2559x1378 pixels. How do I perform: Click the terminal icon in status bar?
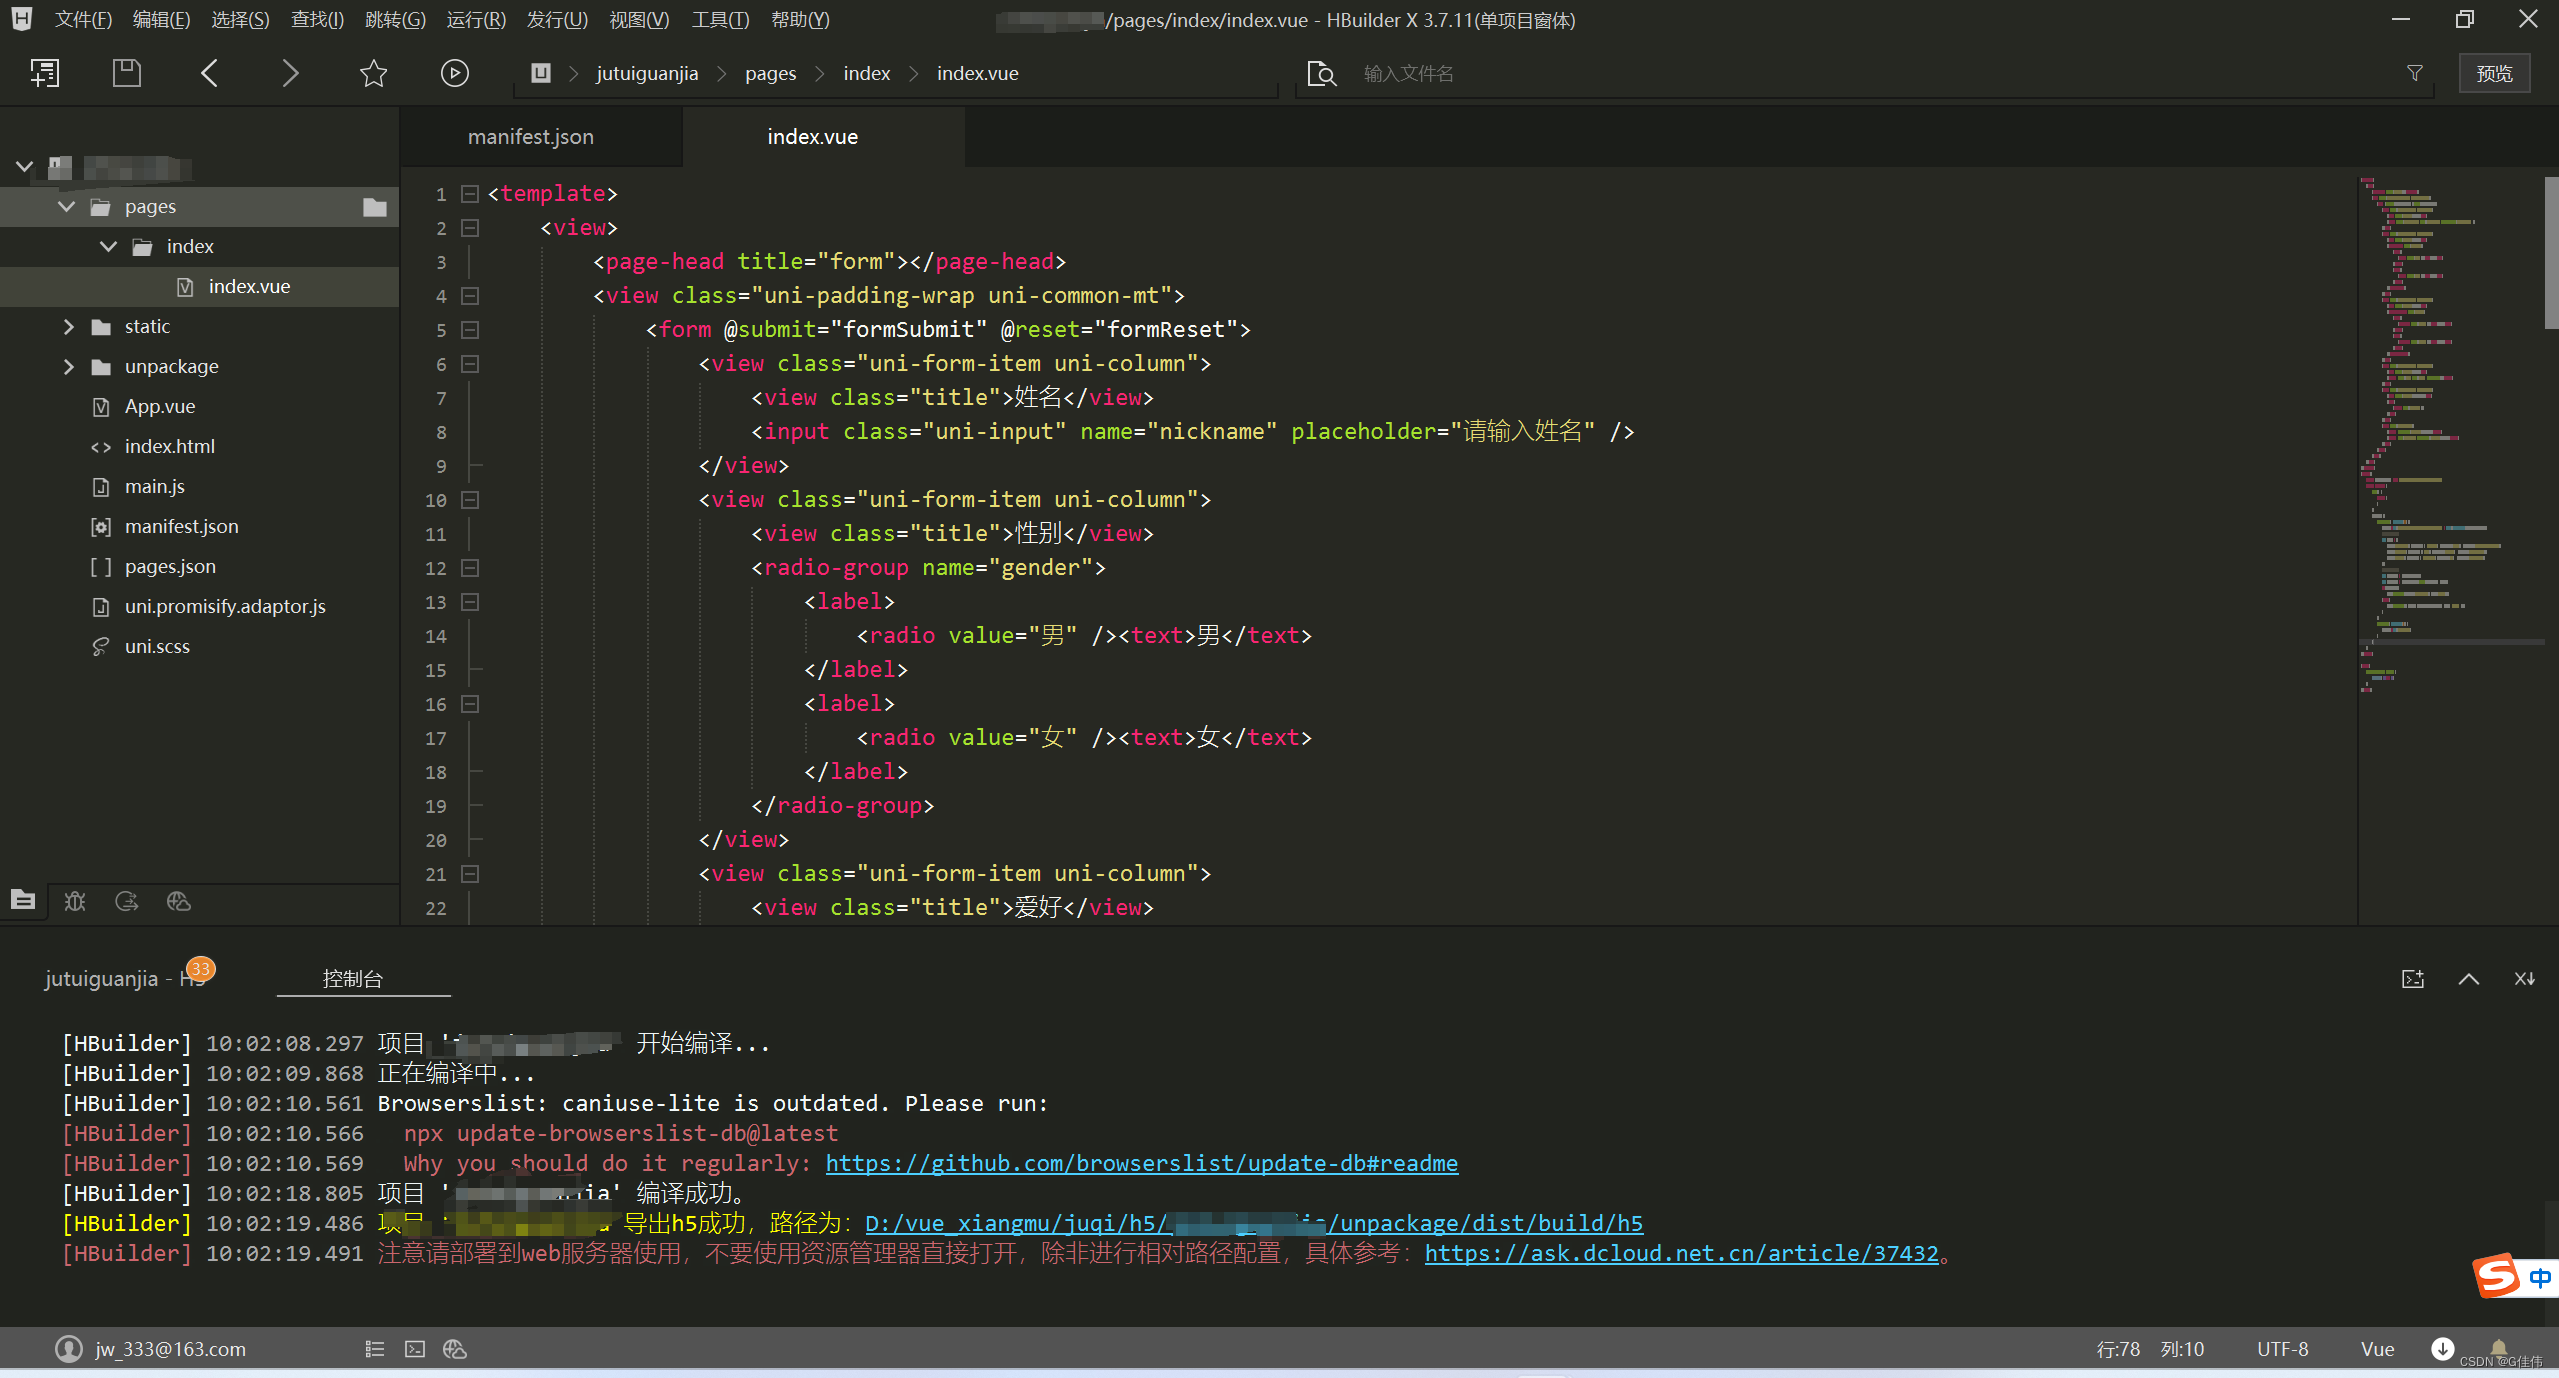point(415,1349)
